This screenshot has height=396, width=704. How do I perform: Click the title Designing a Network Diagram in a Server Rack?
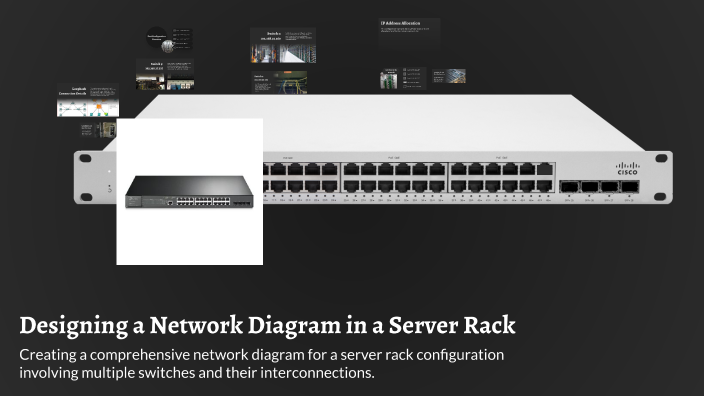click(267, 325)
